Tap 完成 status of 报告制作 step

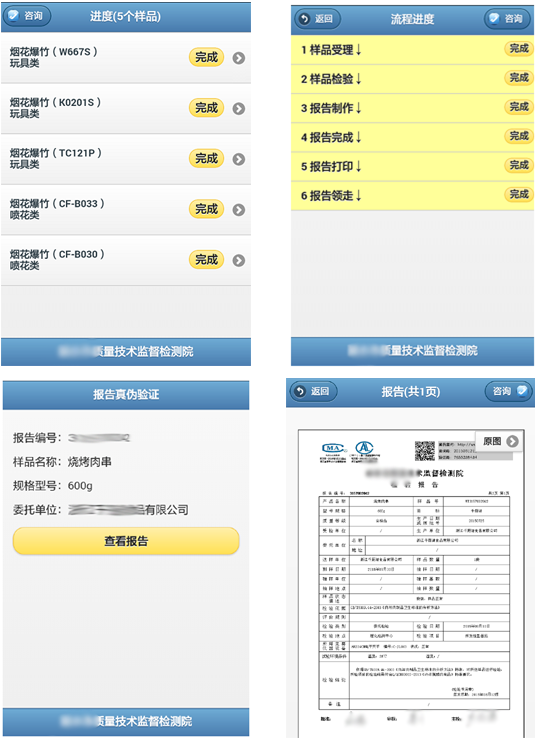click(x=519, y=107)
